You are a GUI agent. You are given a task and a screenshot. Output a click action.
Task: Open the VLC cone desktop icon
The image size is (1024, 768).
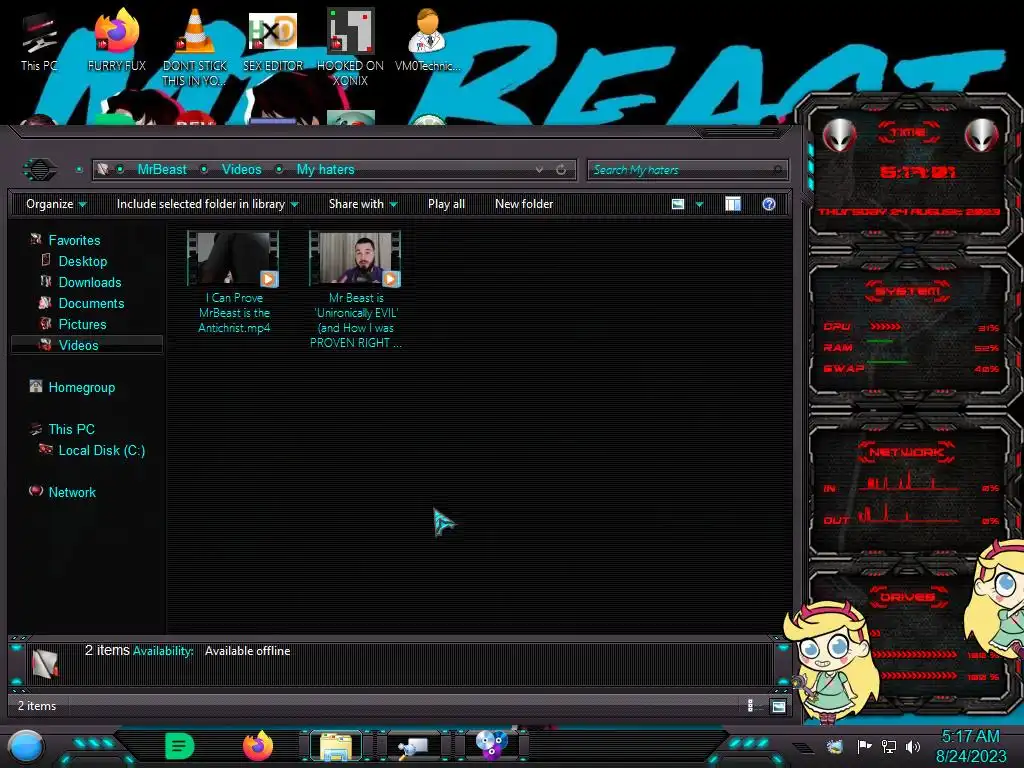(x=195, y=47)
